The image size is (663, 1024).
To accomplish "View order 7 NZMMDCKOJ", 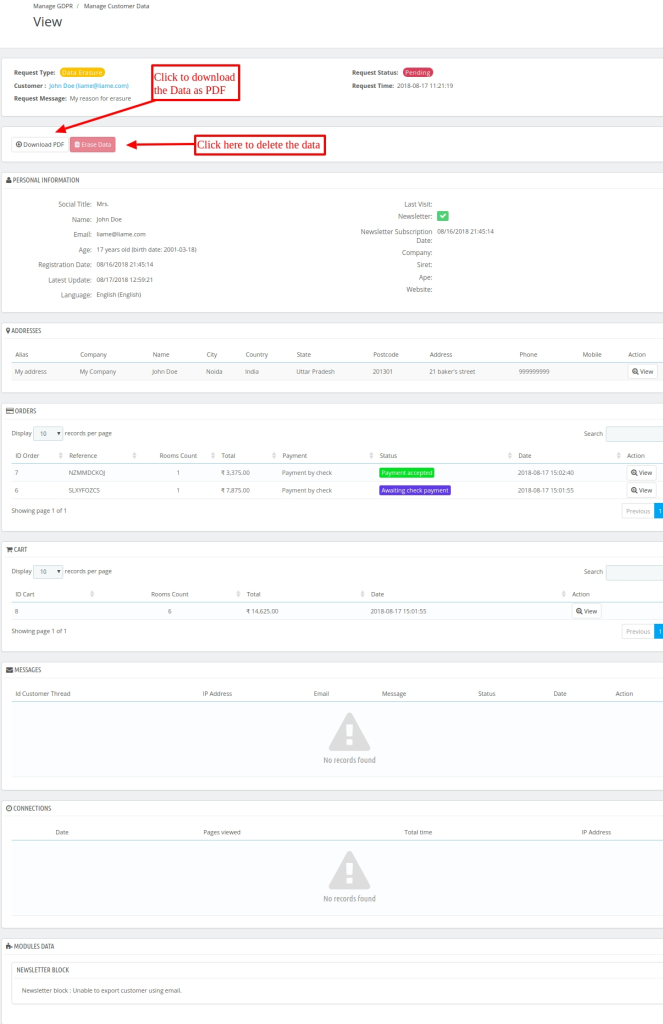I will [642, 472].
